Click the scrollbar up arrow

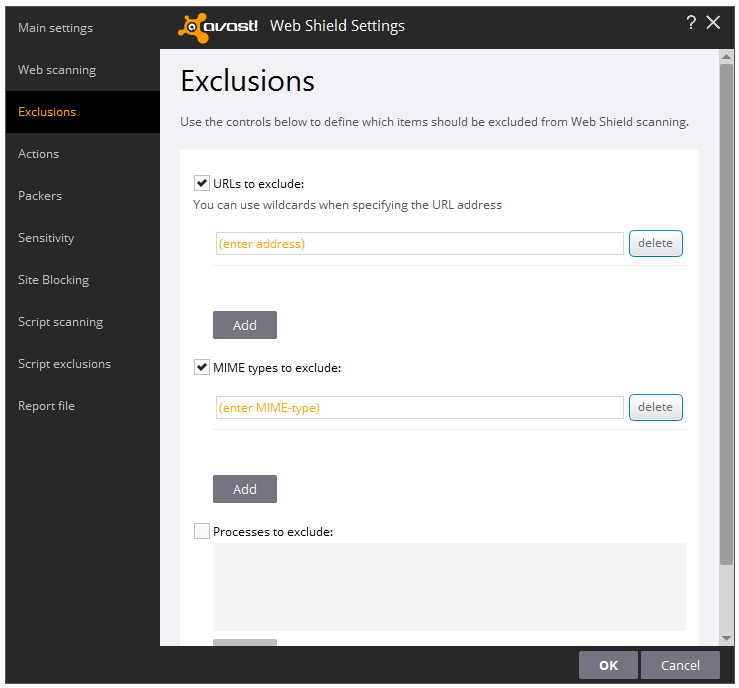(726, 57)
